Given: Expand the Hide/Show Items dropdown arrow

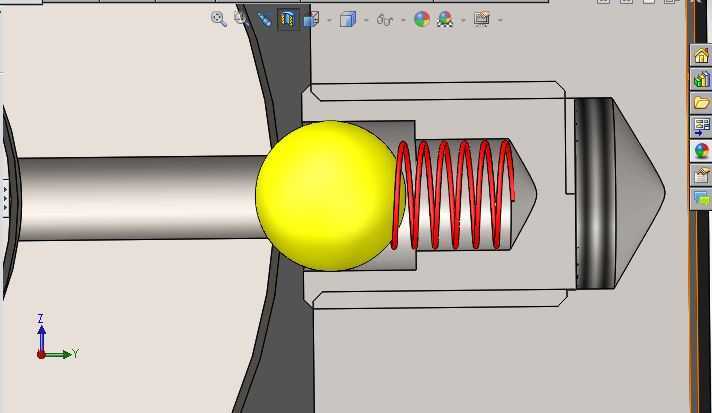Looking at the screenshot, I should 403,20.
